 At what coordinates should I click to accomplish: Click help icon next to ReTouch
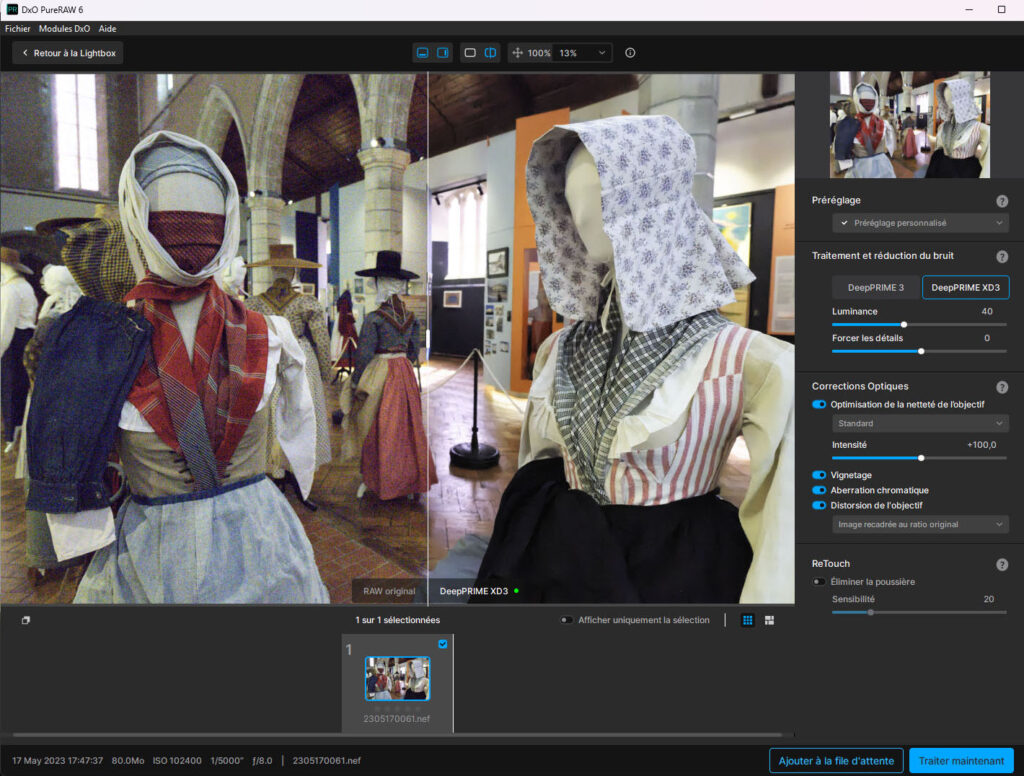1002,565
